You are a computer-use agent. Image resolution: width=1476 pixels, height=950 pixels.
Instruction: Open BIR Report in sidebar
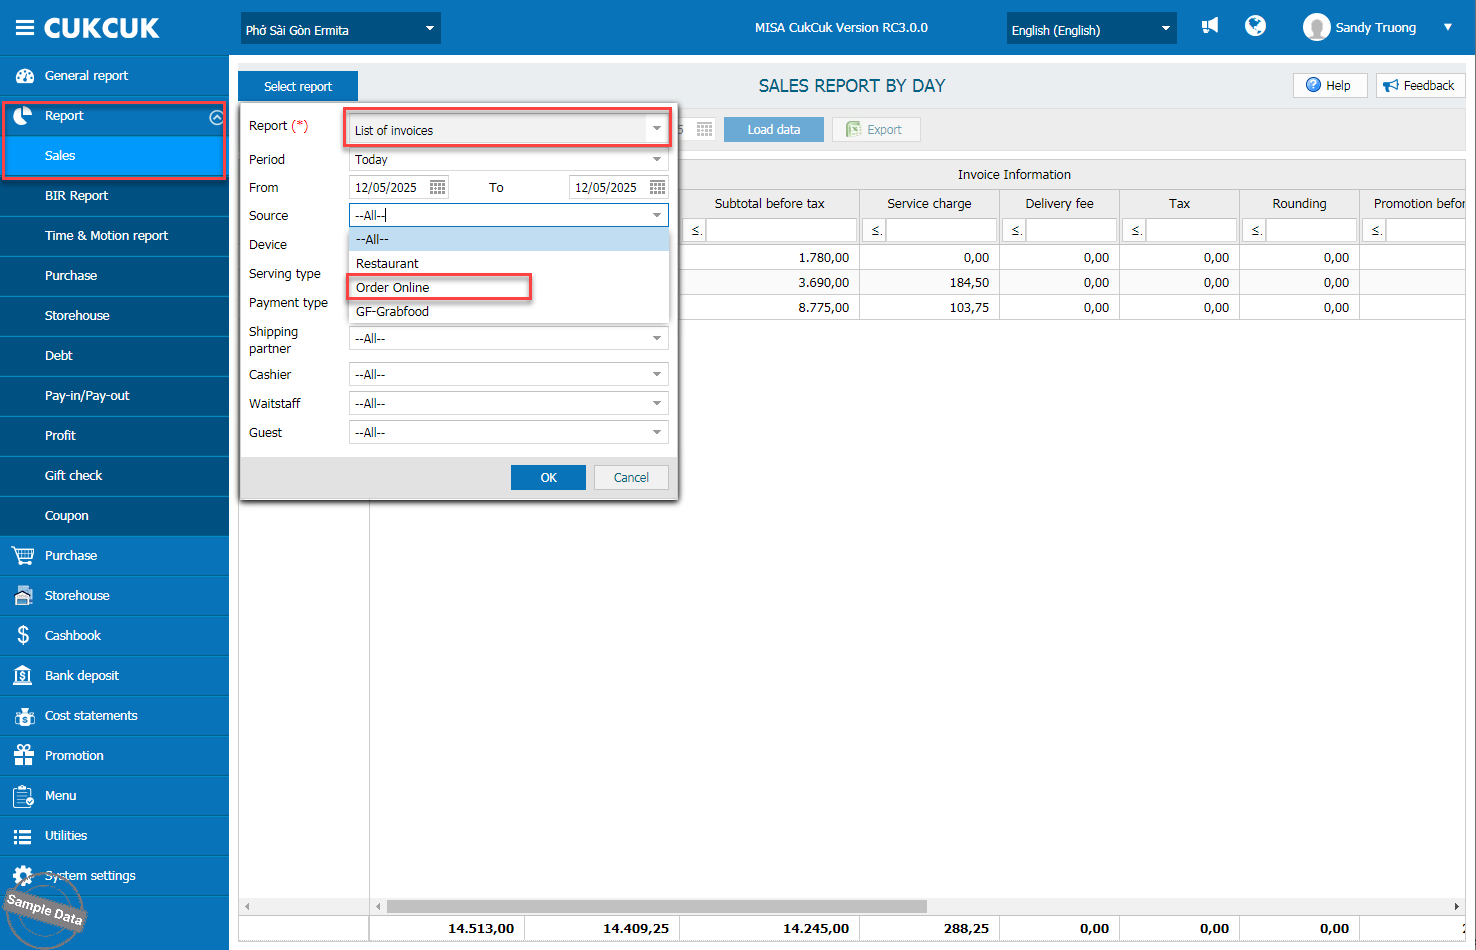(x=76, y=195)
